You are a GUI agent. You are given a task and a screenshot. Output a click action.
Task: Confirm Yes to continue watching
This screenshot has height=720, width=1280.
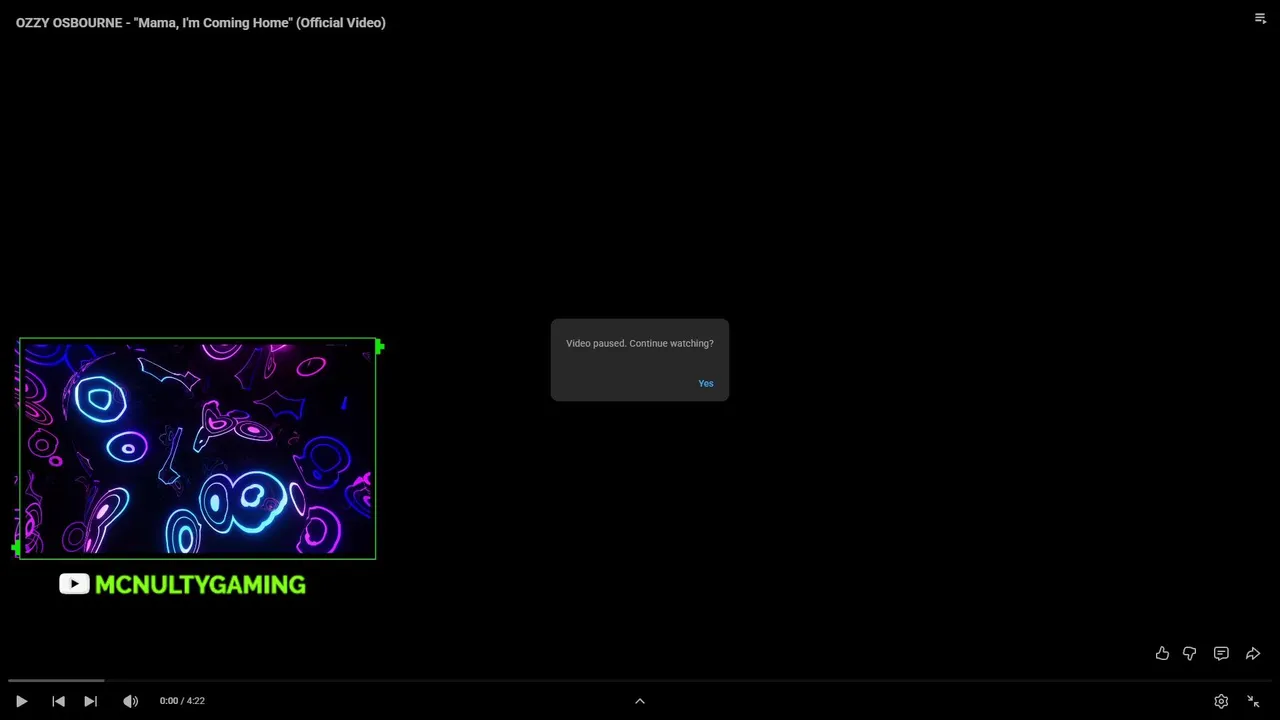(706, 384)
